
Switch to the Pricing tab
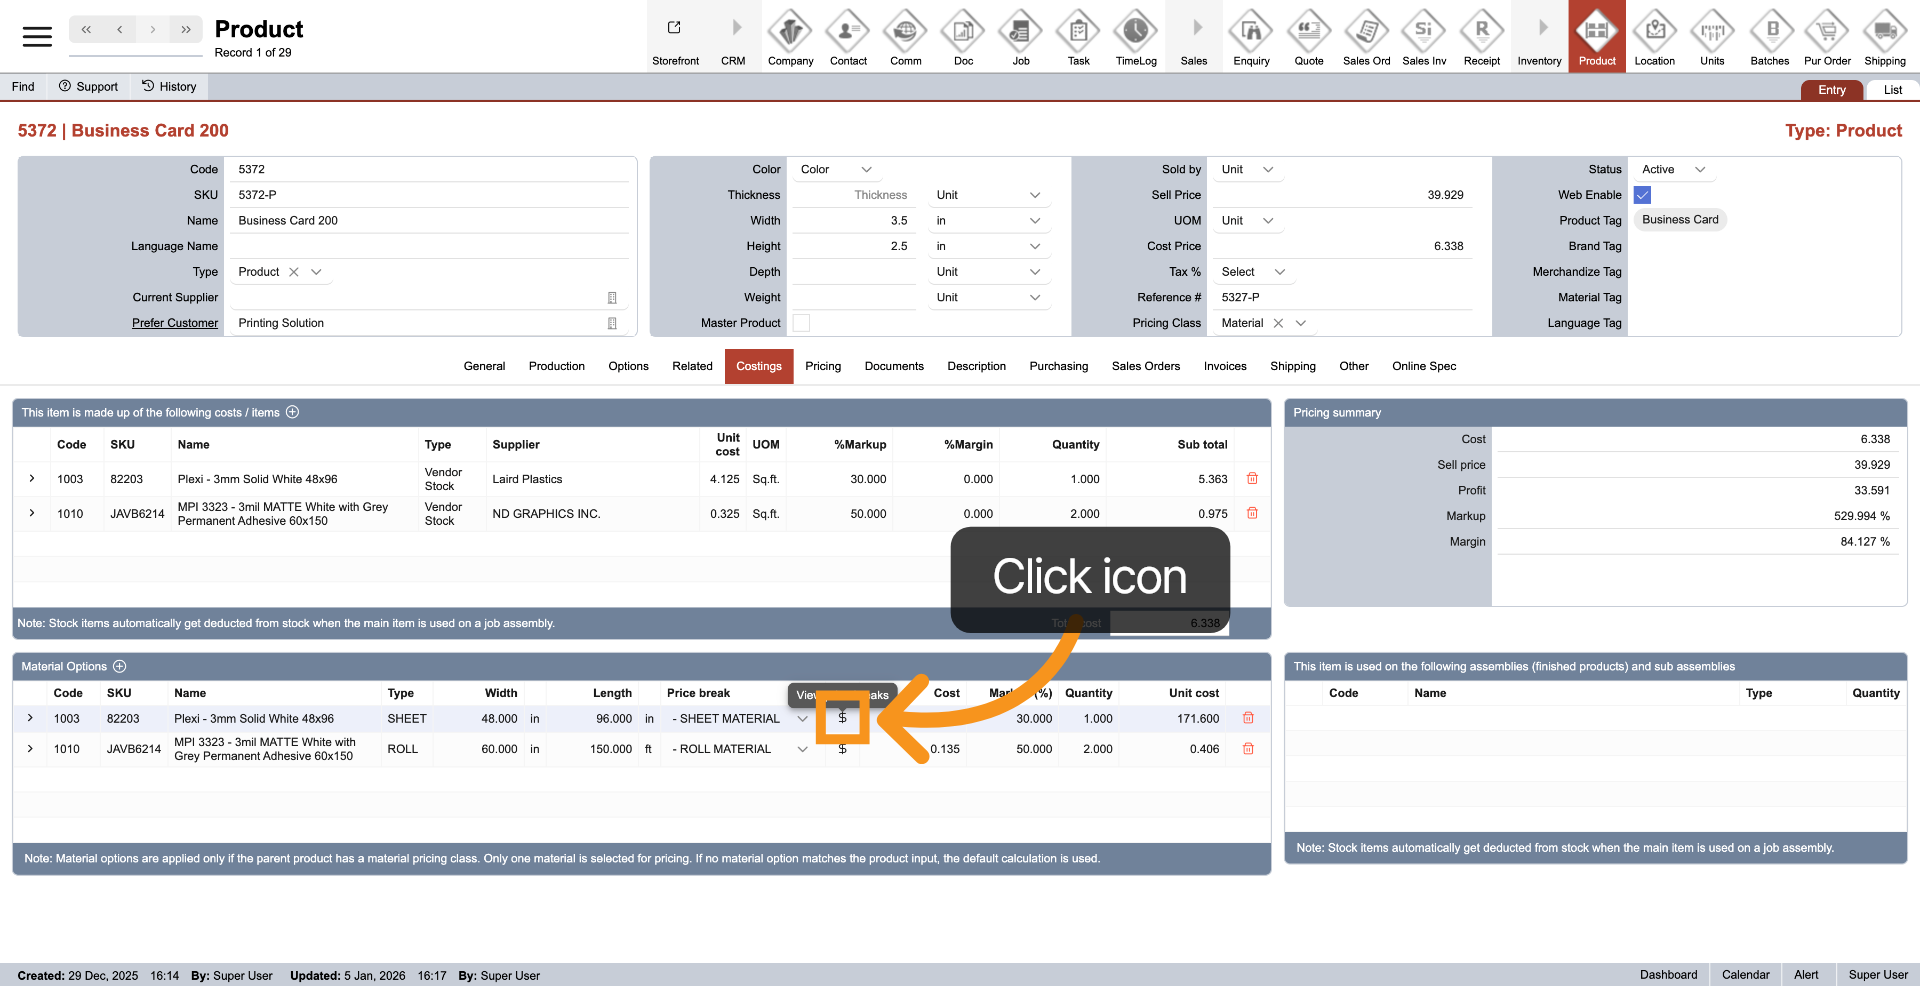[x=822, y=366]
